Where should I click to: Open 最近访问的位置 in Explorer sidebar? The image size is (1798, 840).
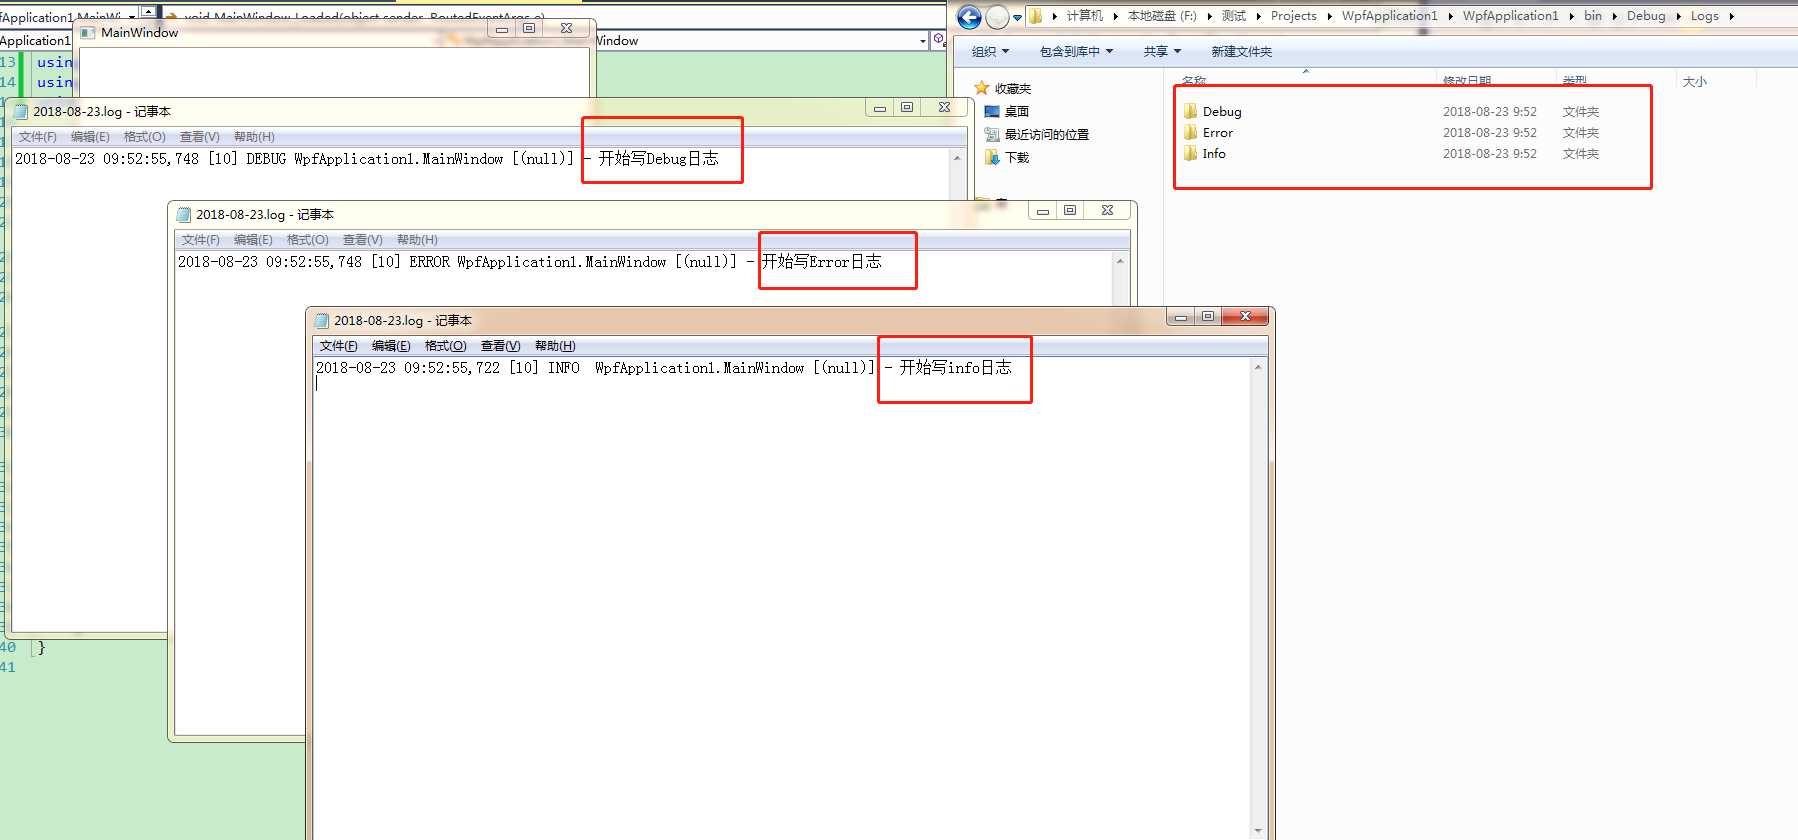click(x=1037, y=134)
